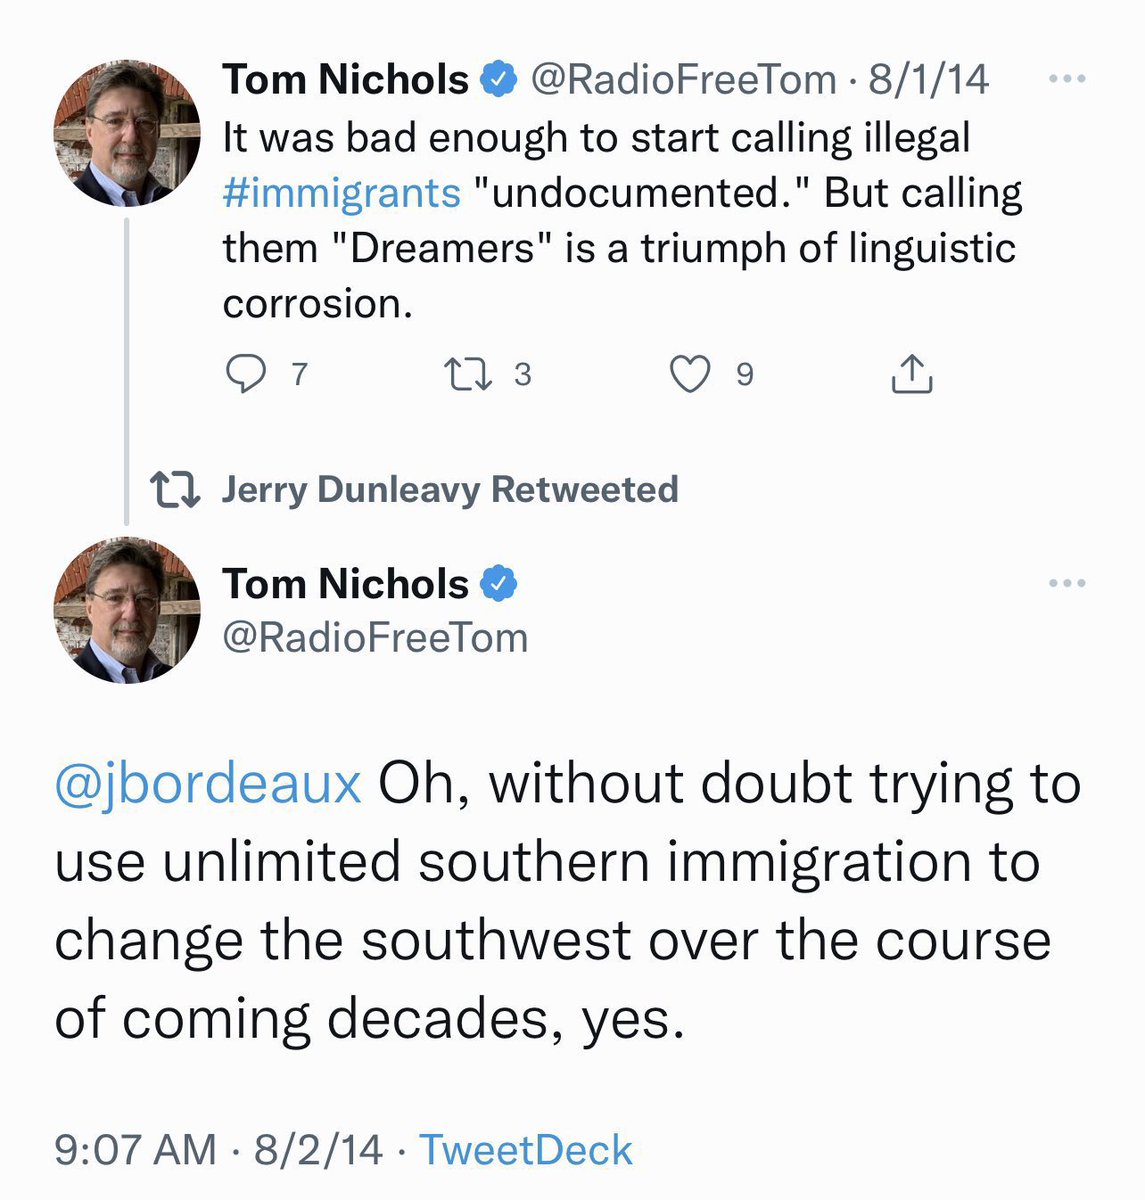Open Tom Nichols avatar on second tweet
Image resolution: width=1145 pixels, height=1200 pixels.
point(127,610)
